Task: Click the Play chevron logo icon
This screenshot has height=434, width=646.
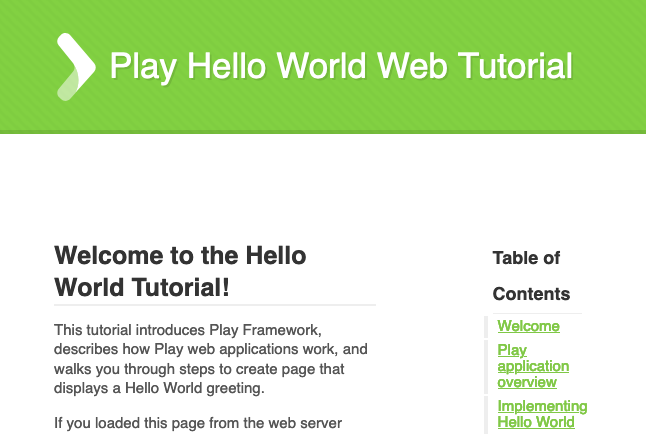Action: click(75, 67)
